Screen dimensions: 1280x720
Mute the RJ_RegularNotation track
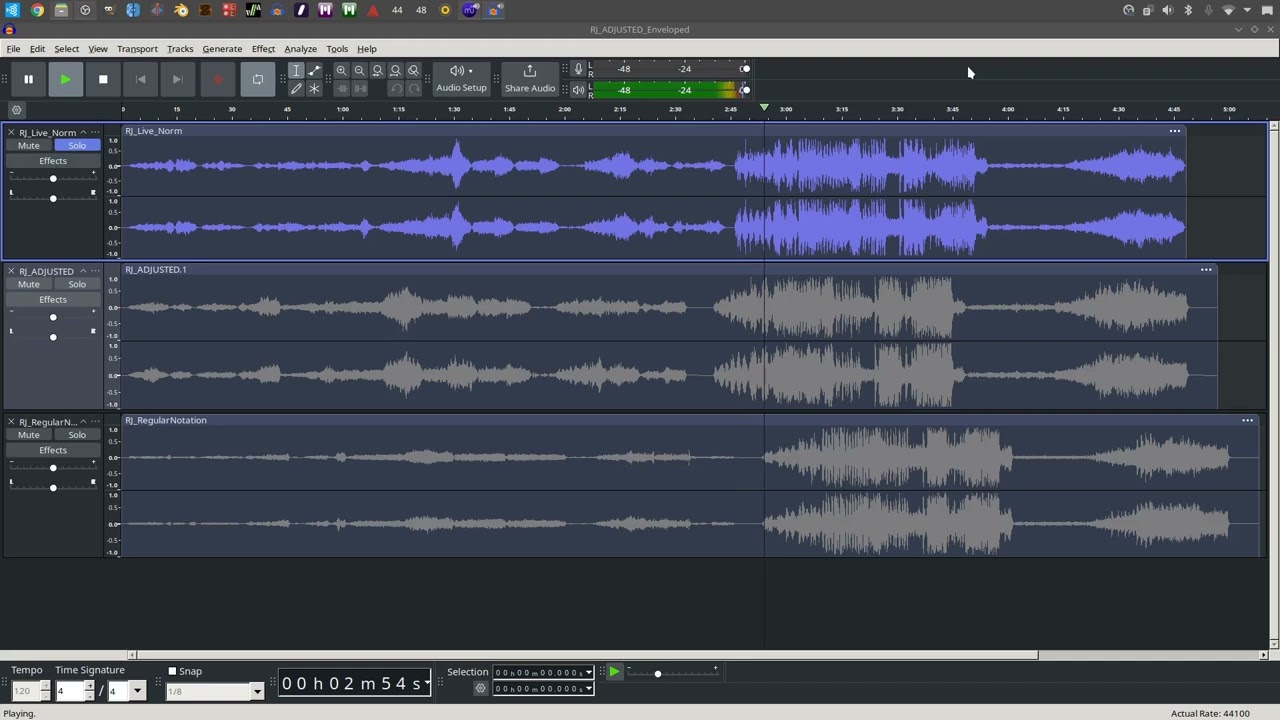(x=29, y=435)
